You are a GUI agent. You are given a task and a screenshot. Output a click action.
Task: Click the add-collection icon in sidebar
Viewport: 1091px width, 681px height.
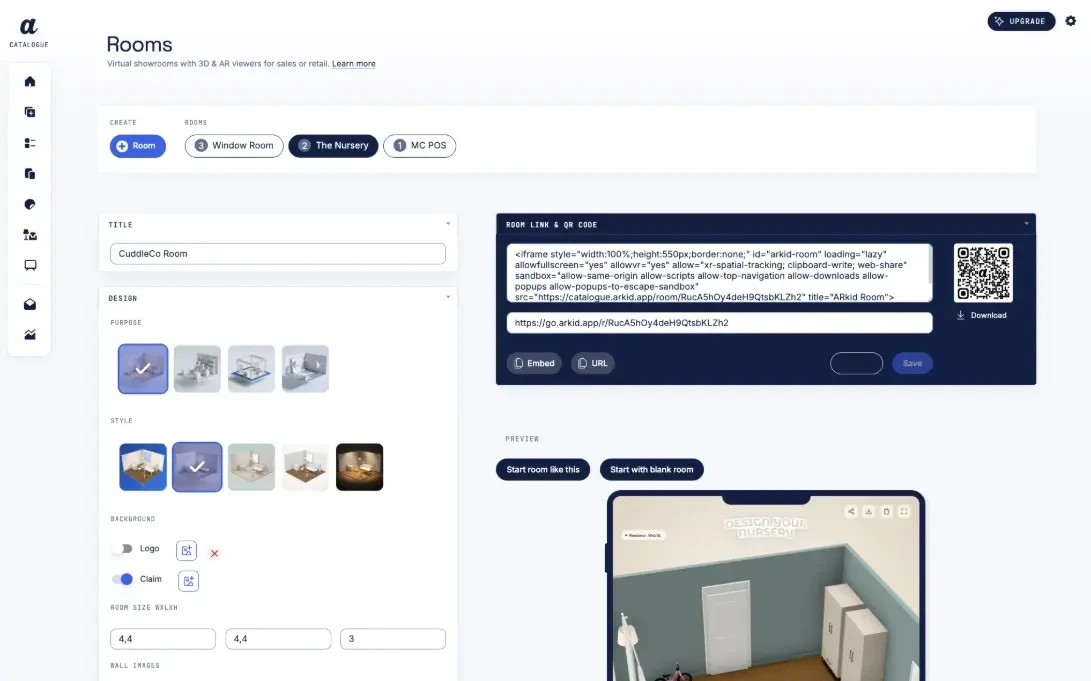[30, 112]
